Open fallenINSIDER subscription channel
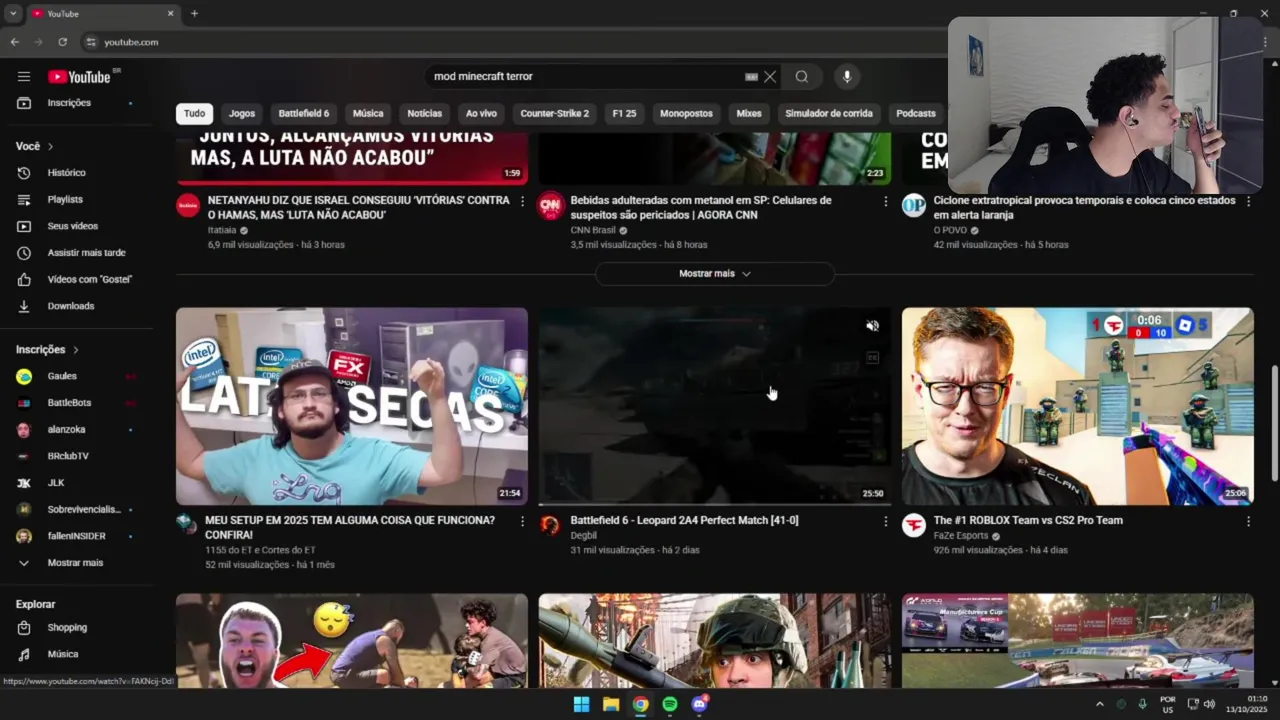 (78, 536)
